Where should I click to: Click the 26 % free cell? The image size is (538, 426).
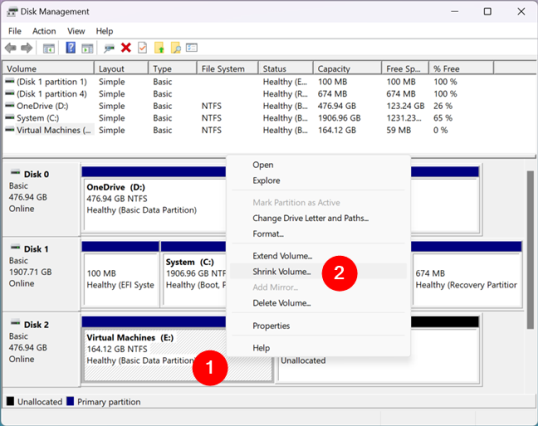443,106
